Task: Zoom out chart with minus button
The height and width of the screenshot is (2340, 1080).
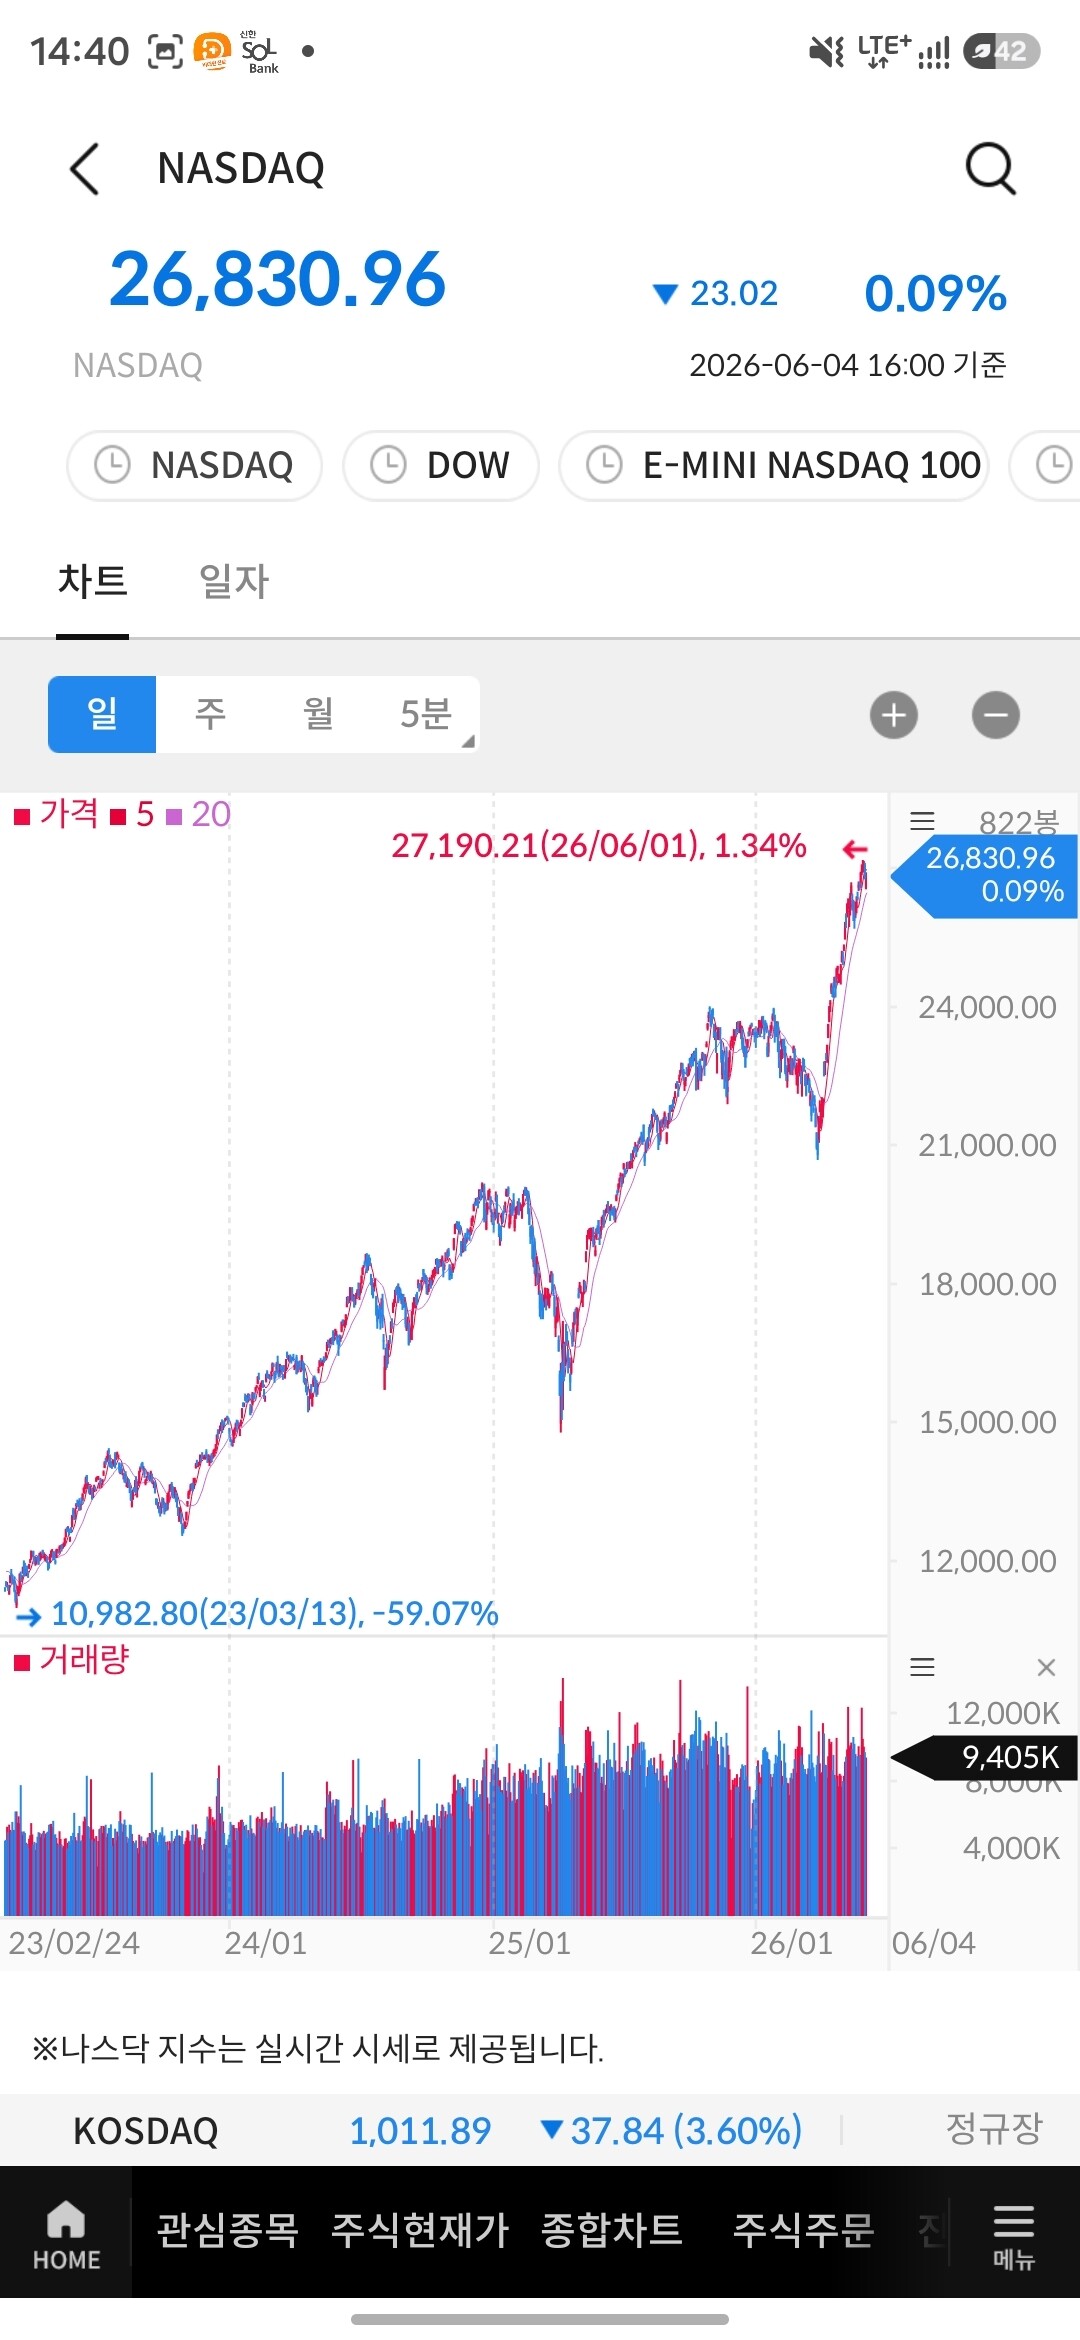Action: tap(996, 715)
